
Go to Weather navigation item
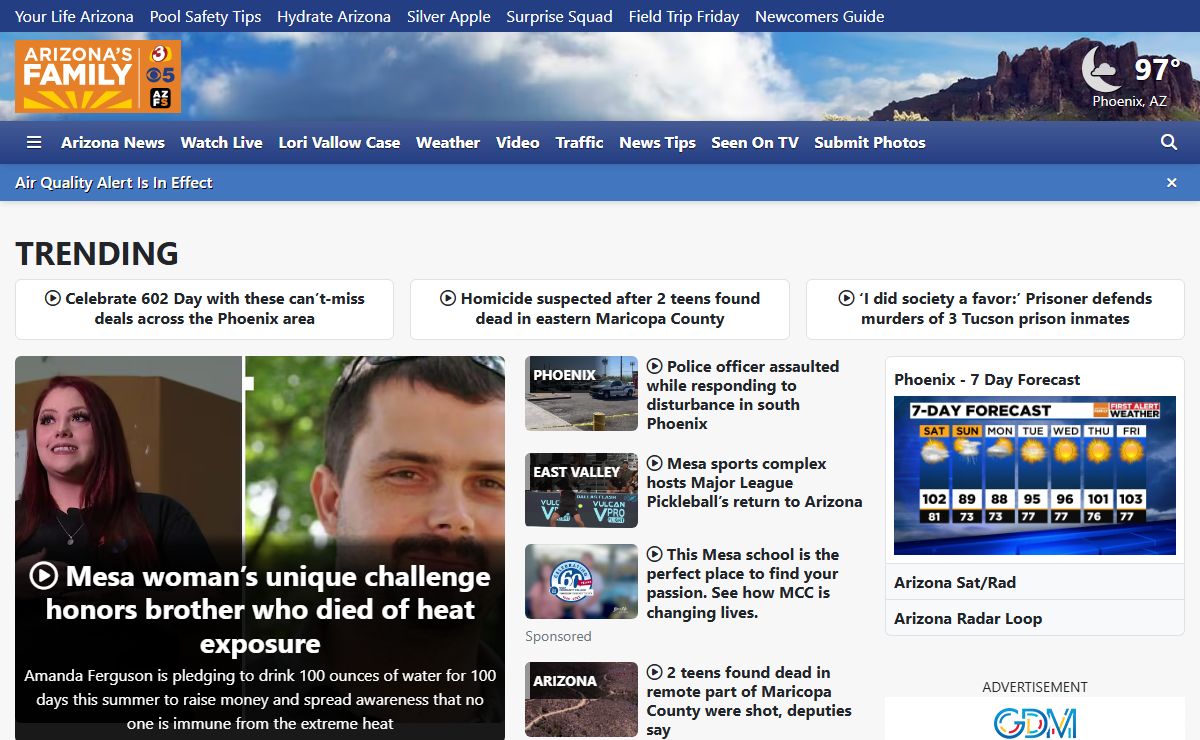pyautogui.click(x=448, y=143)
